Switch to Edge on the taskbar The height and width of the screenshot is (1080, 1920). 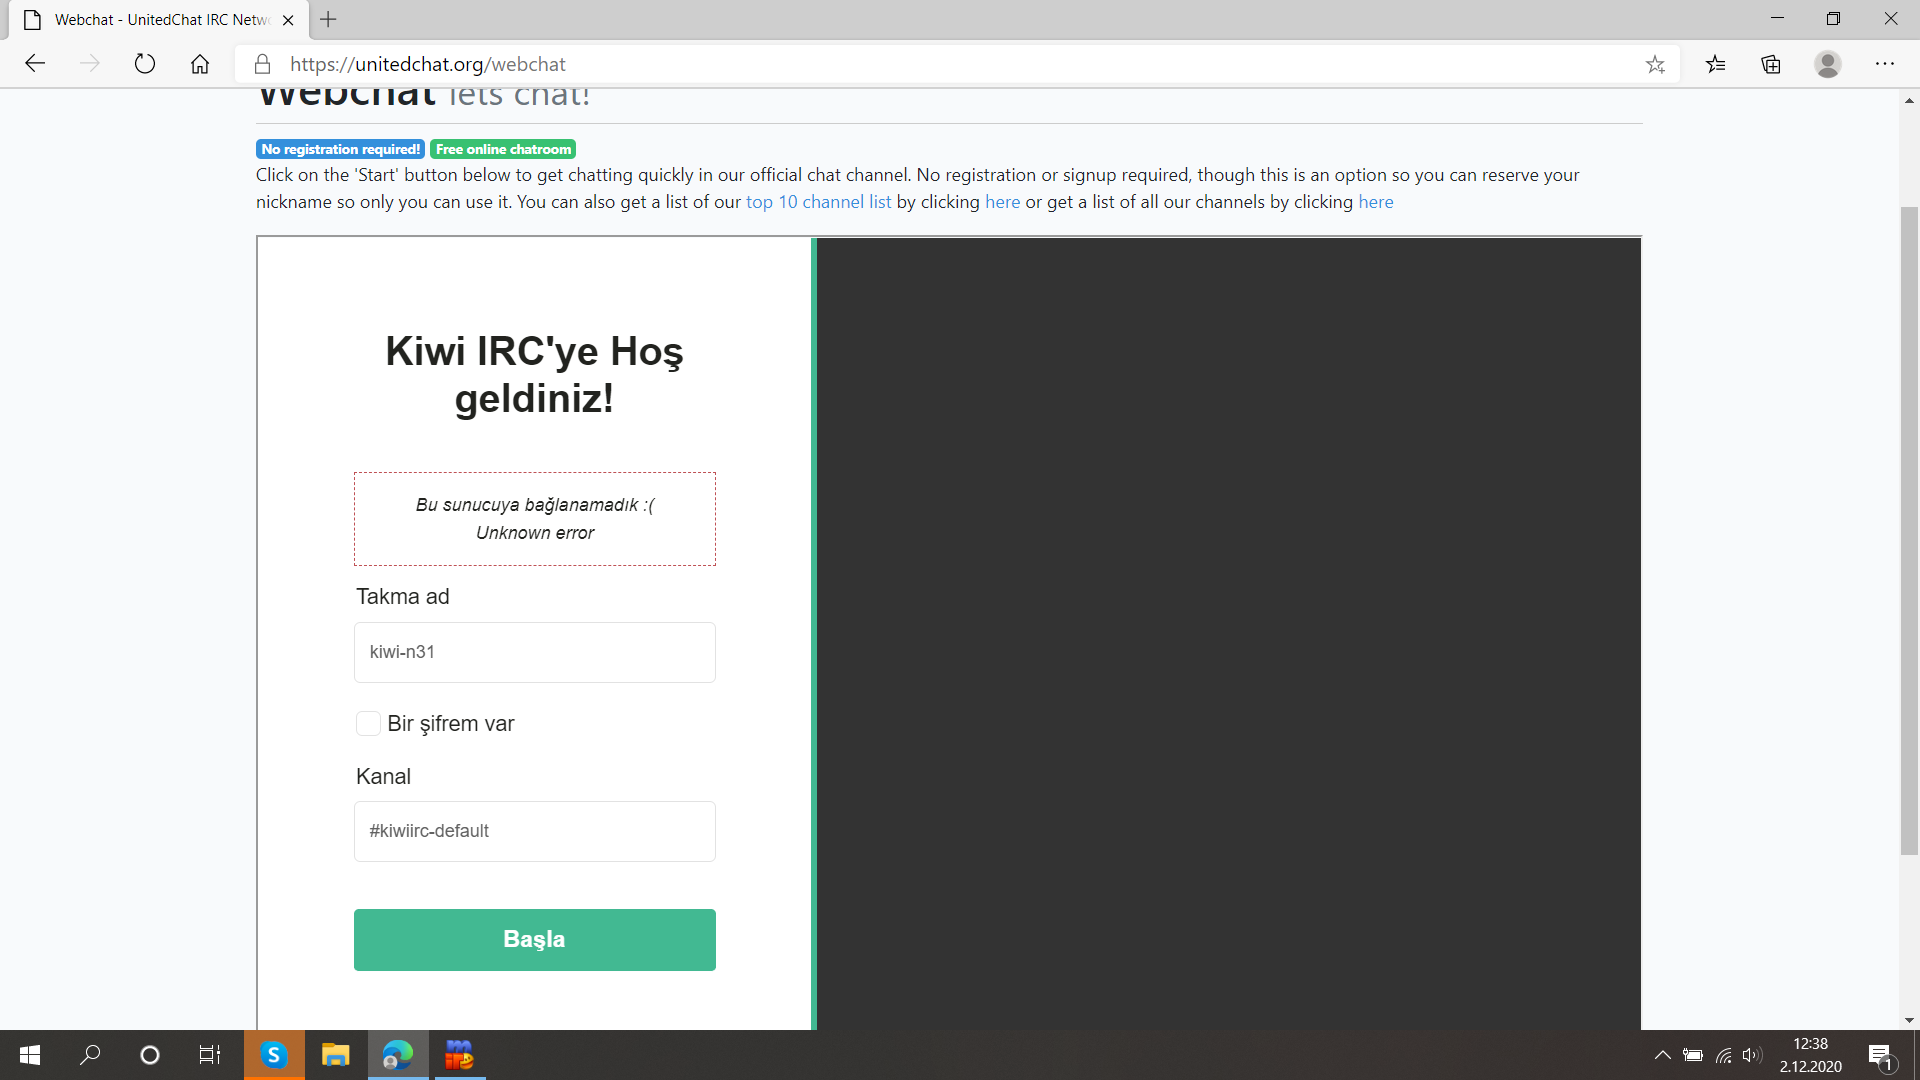coord(398,1055)
